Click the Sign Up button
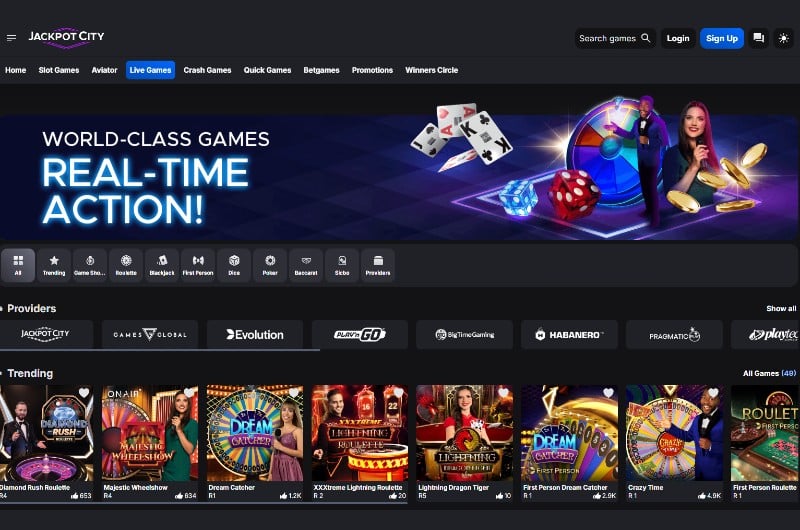 pyautogui.click(x=722, y=38)
